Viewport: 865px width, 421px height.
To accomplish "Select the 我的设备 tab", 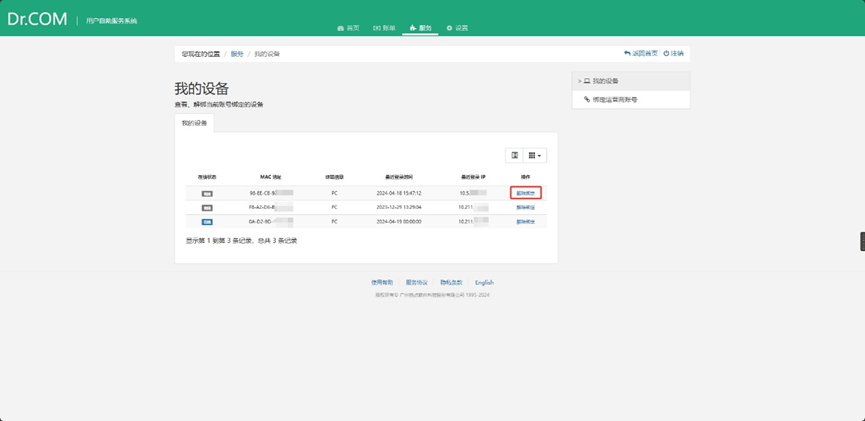I will pyautogui.click(x=194, y=123).
